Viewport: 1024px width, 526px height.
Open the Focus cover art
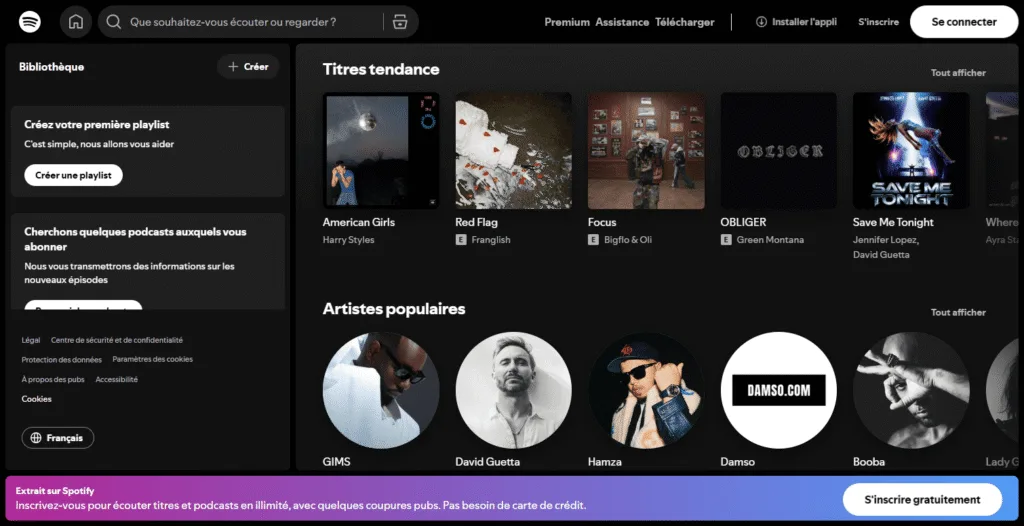click(646, 150)
